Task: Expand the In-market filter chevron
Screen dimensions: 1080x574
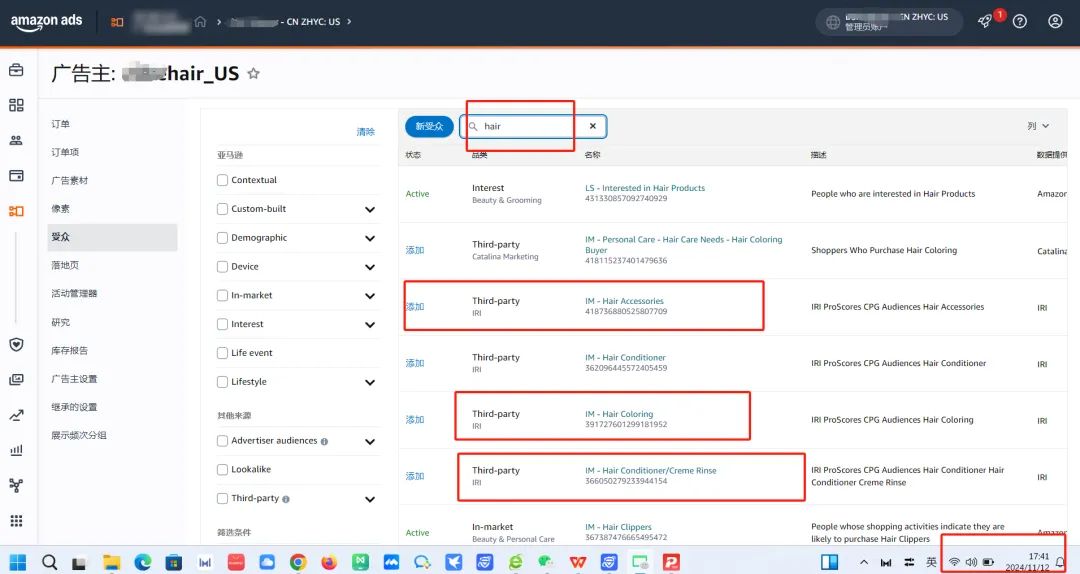Action: 370,296
